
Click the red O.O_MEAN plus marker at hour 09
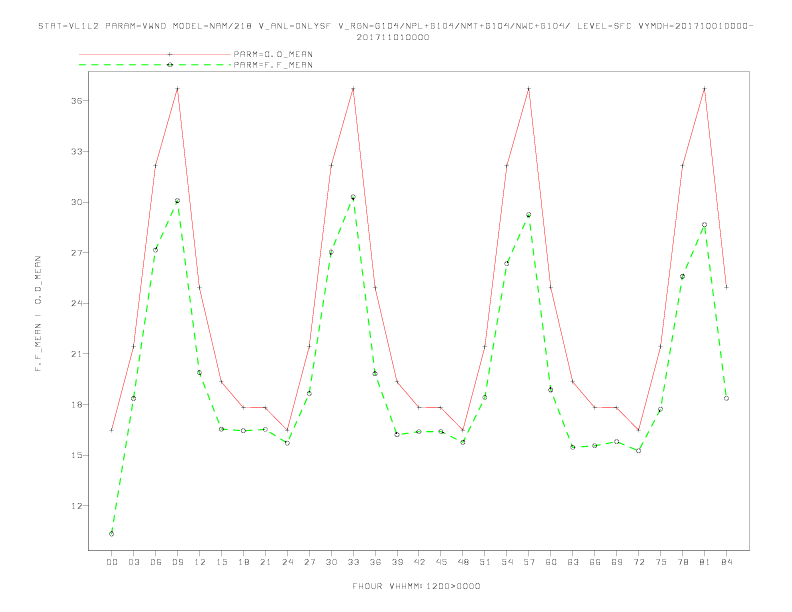177,89
